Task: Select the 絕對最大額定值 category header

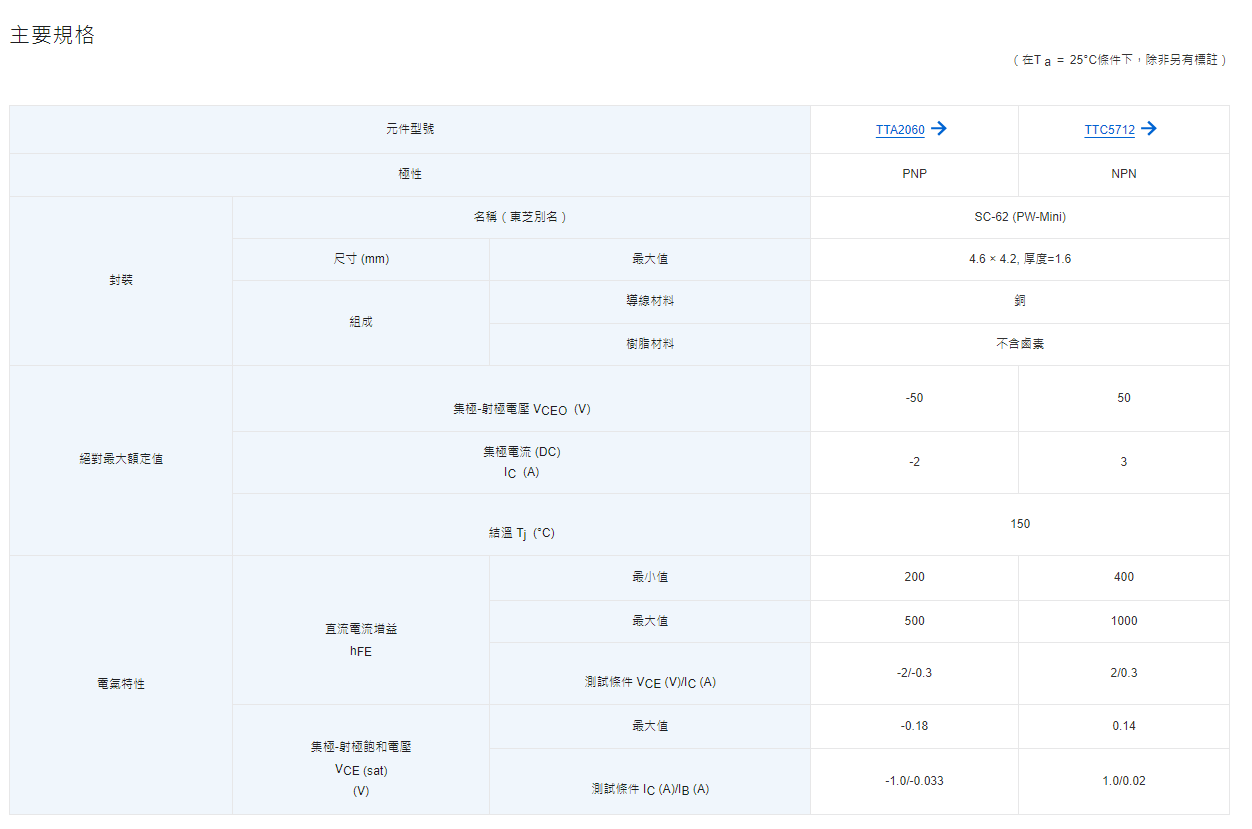Action: point(121,460)
